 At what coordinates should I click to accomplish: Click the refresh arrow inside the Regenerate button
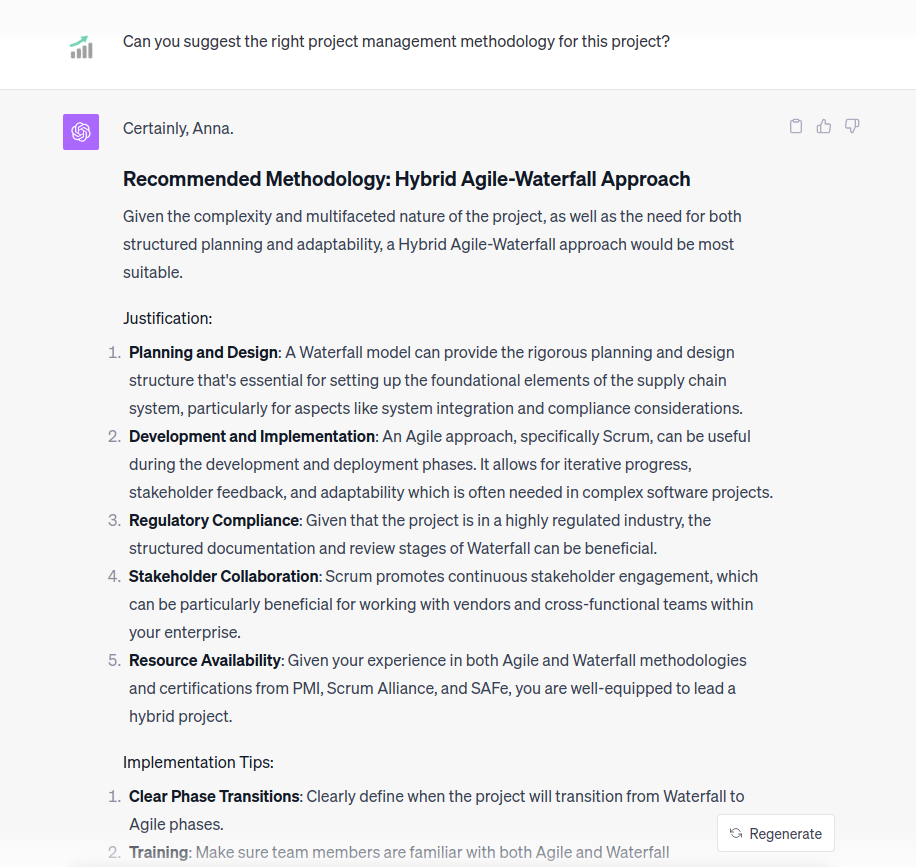coord(734,832)
